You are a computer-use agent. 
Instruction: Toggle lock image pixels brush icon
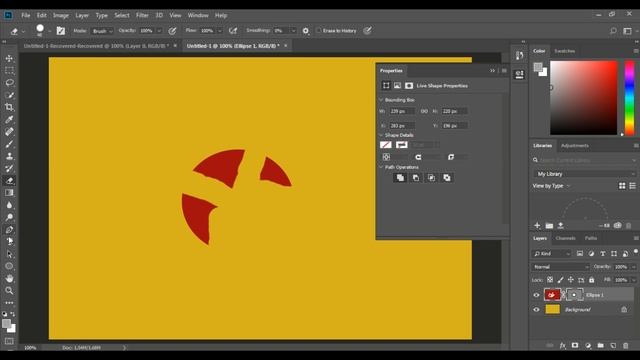point(560,280)
